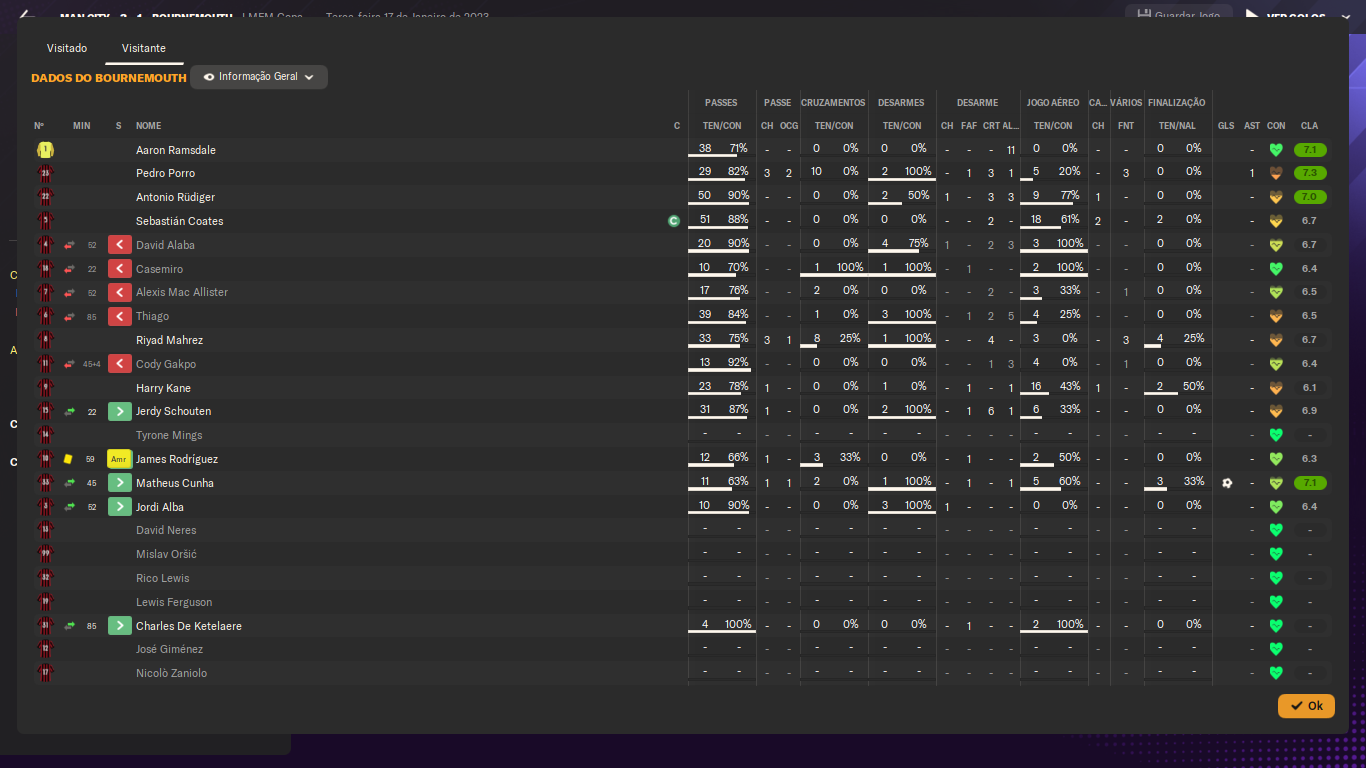Click the eye icon in Informação Geral
This screenshot has height=768, width=1366.
tap(209, 77)
